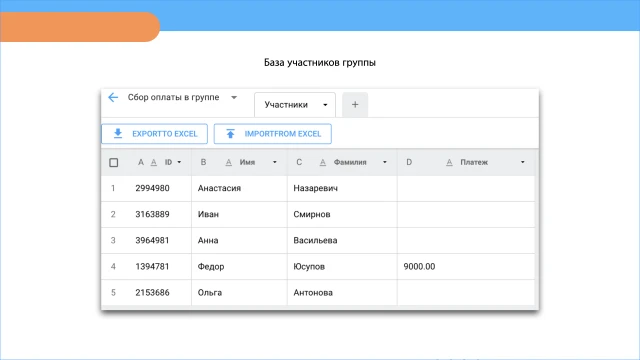
Task: Expand the Имя column menu arrow
Action: [x=275, y=162]
